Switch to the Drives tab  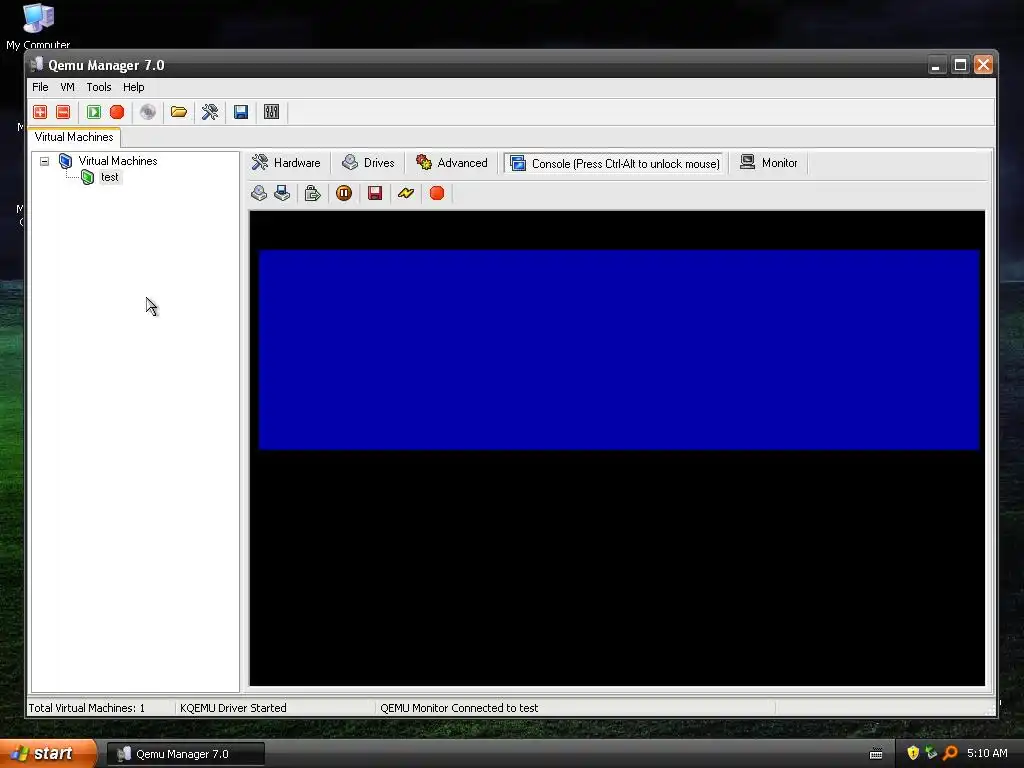(368, 163)
